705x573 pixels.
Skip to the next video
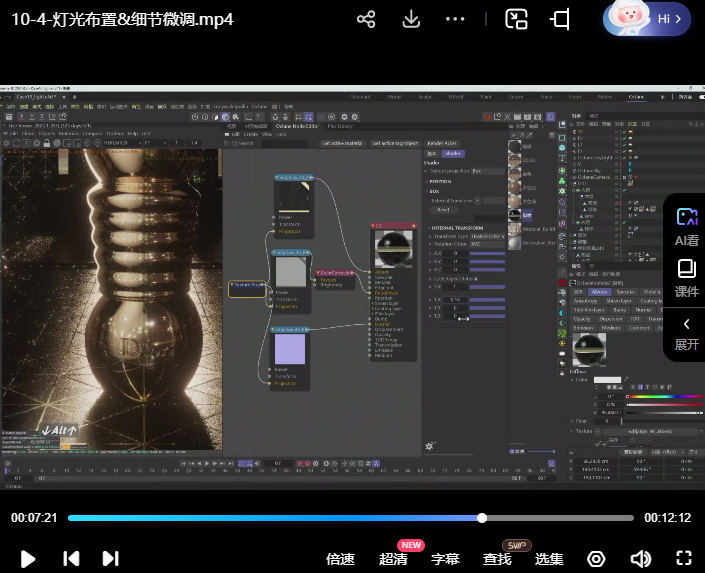pyautogui.click(x=110, y=558)
